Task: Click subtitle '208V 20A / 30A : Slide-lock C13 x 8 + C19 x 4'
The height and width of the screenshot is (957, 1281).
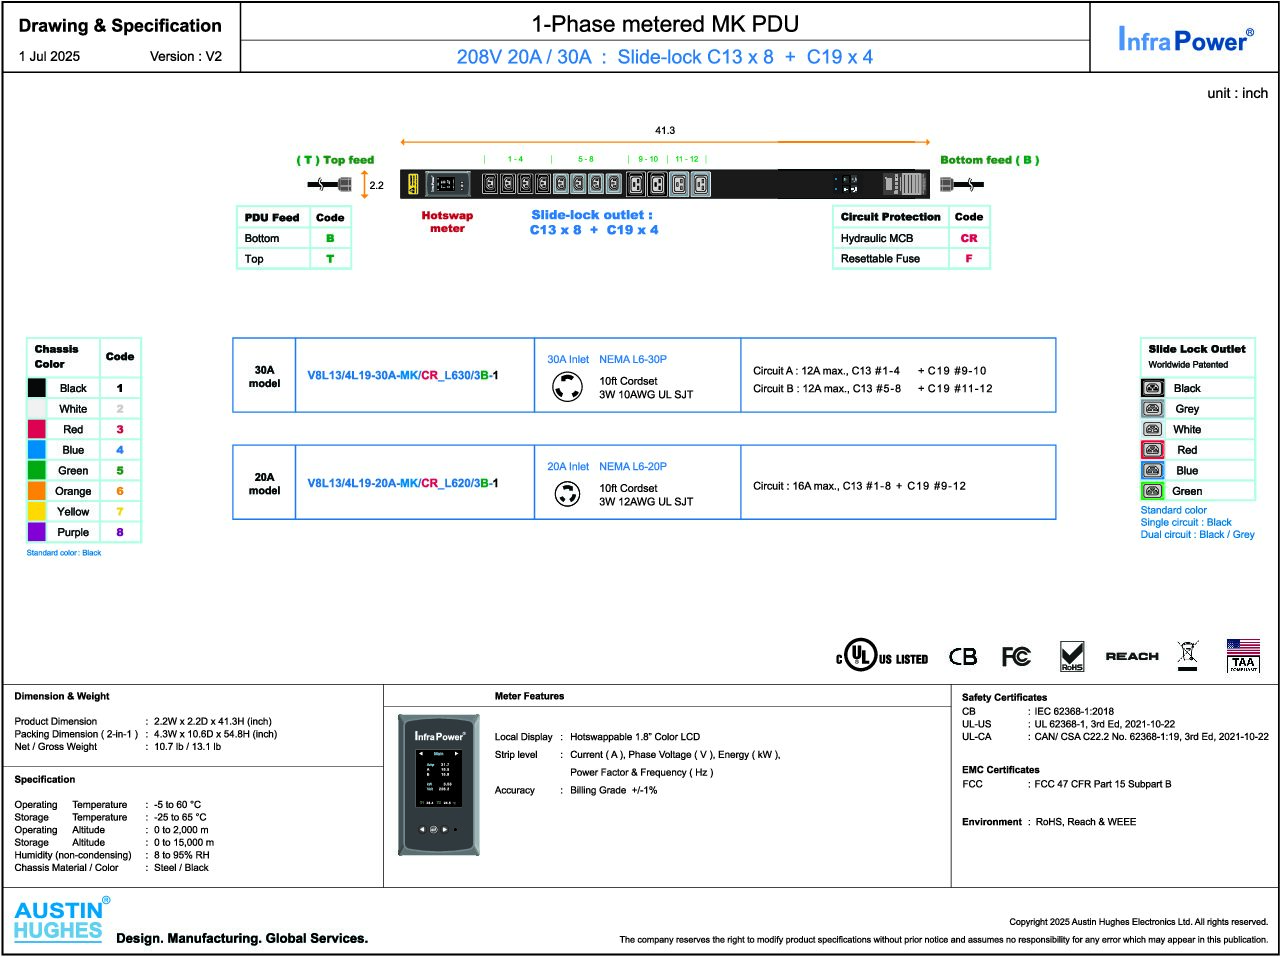Action: (x=665, y=57)
